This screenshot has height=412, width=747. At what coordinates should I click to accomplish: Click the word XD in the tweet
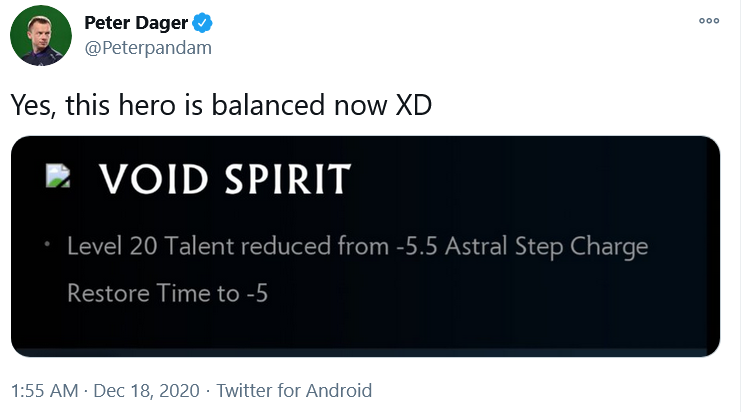pyautogui.click(x=414, y=105)
